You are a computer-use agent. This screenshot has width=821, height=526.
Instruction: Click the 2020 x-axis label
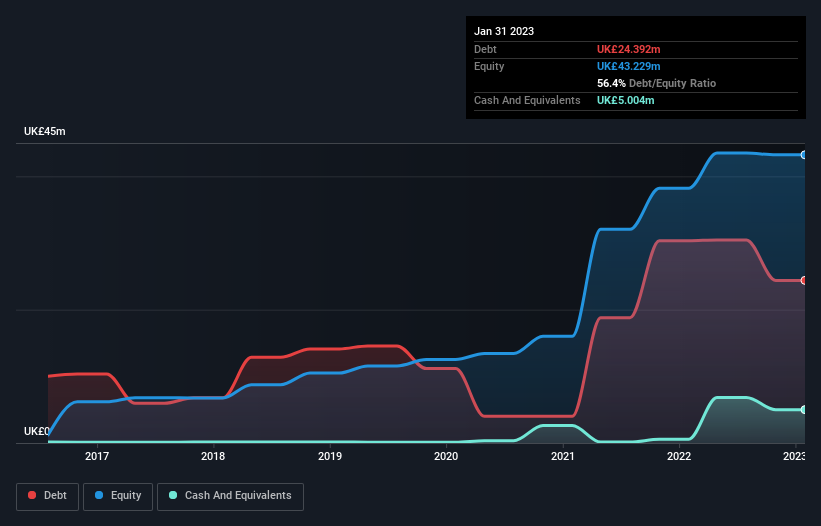(x=446, y=456)
